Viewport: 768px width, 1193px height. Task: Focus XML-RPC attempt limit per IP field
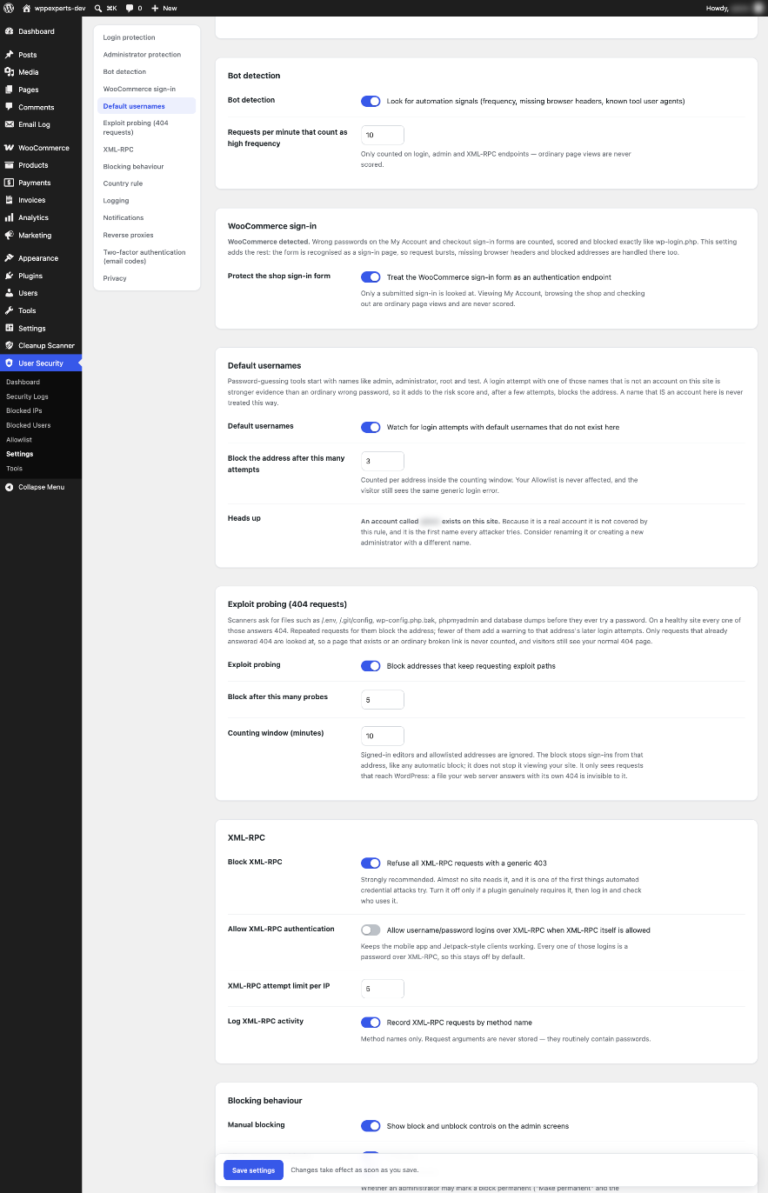tap(382, 988)
